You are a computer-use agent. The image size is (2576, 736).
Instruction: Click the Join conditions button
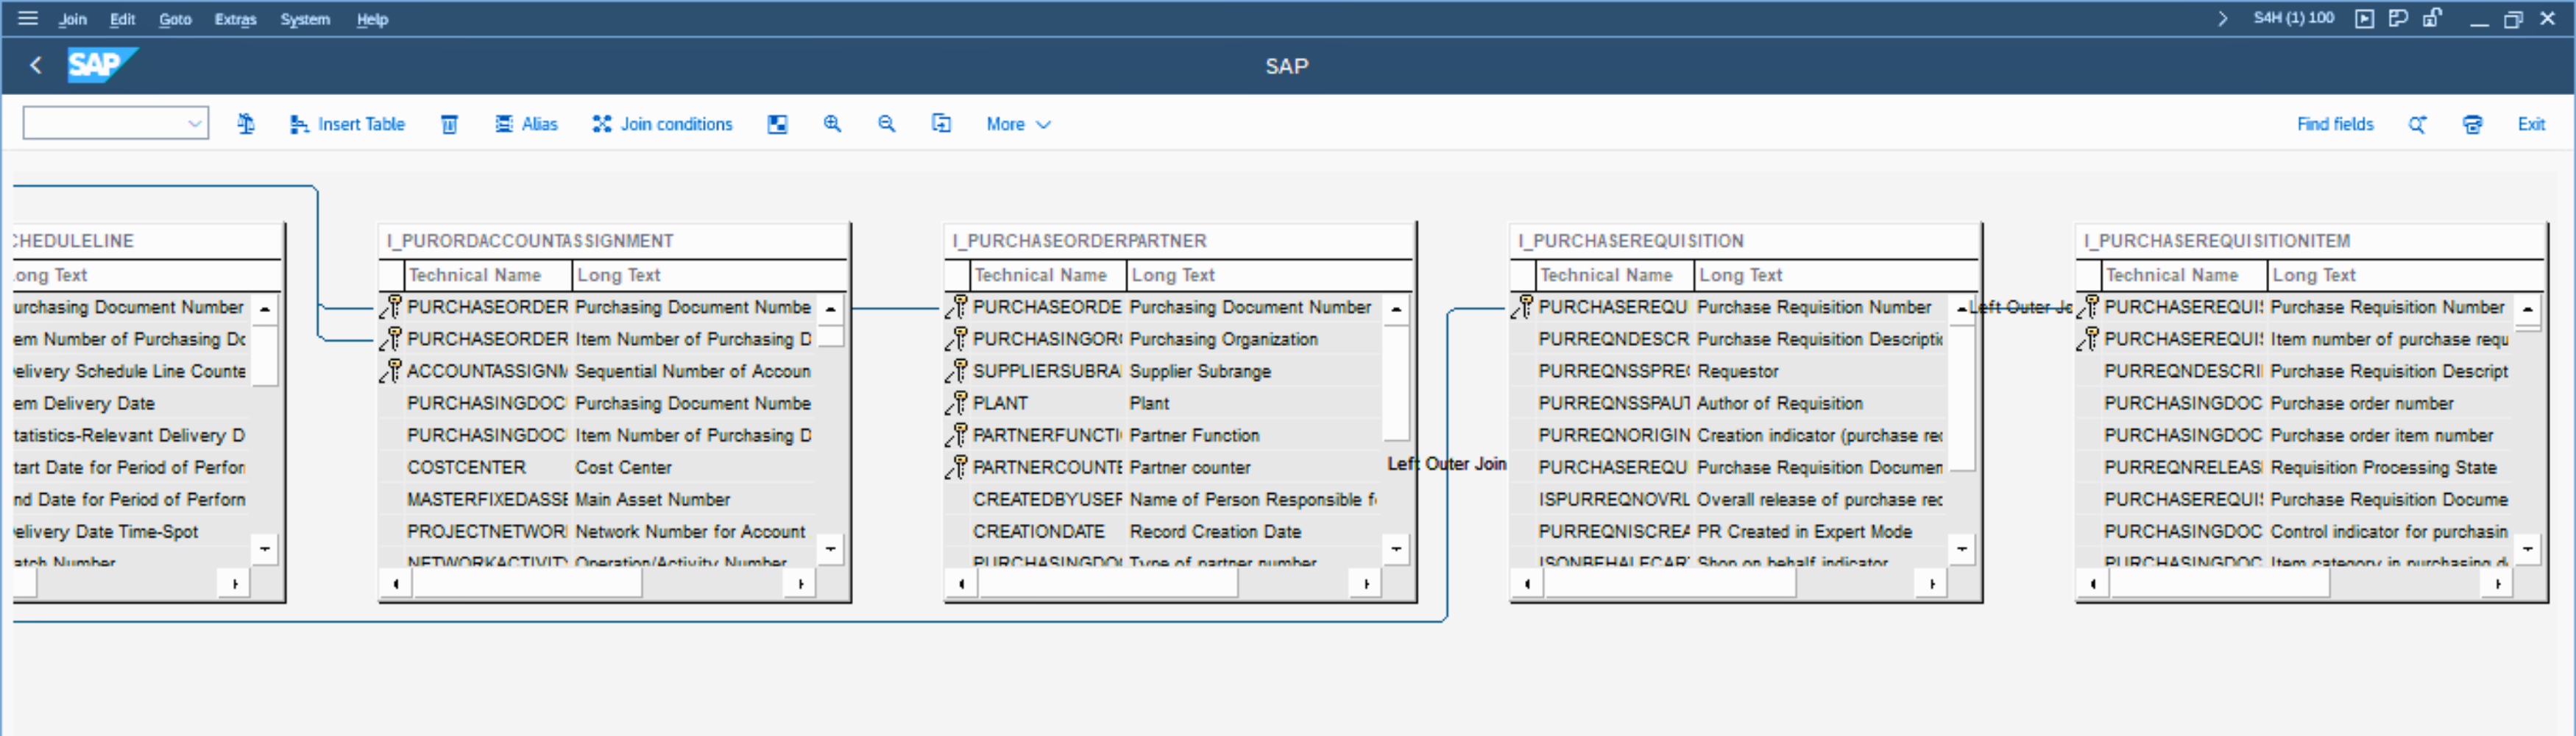663,124
